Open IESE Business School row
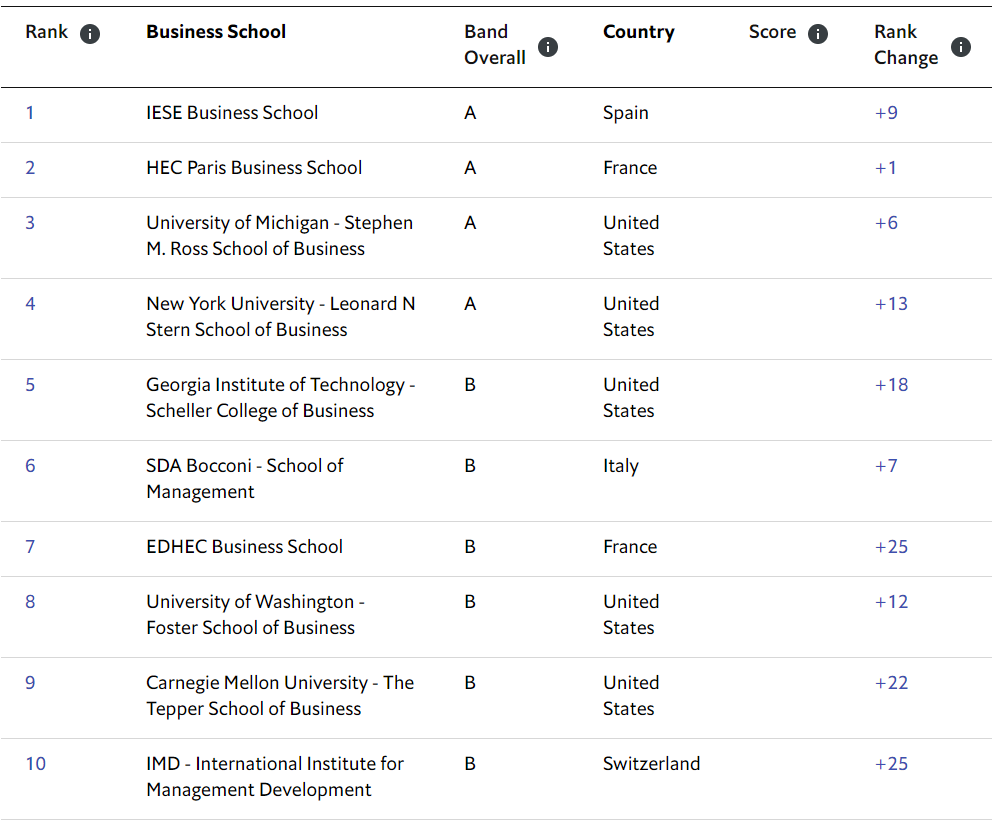The image size is (1000, 828). tap(232, 113)
